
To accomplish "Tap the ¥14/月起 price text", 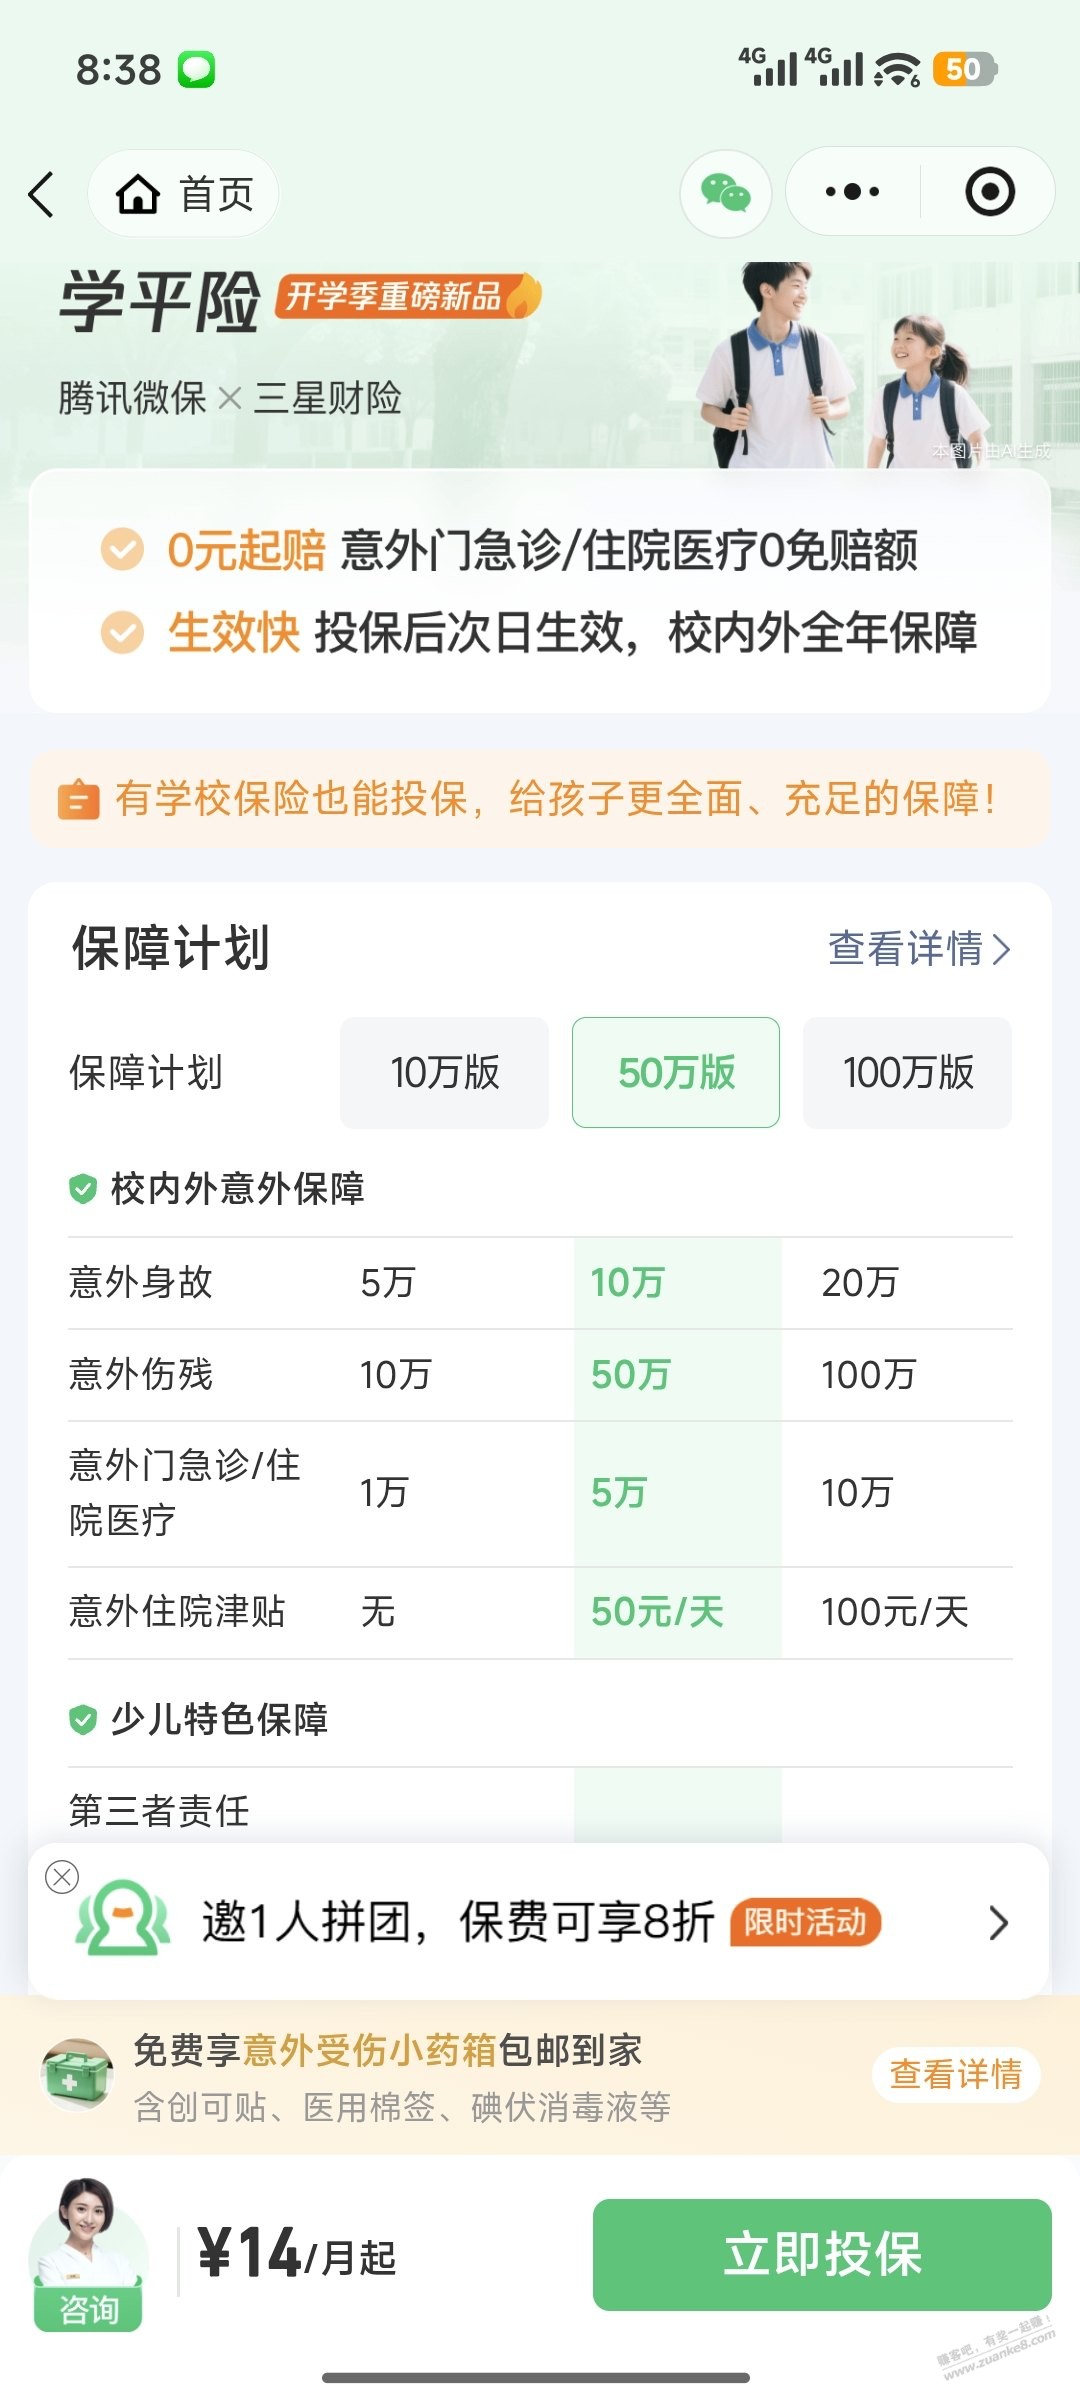I will point(297,2255).
